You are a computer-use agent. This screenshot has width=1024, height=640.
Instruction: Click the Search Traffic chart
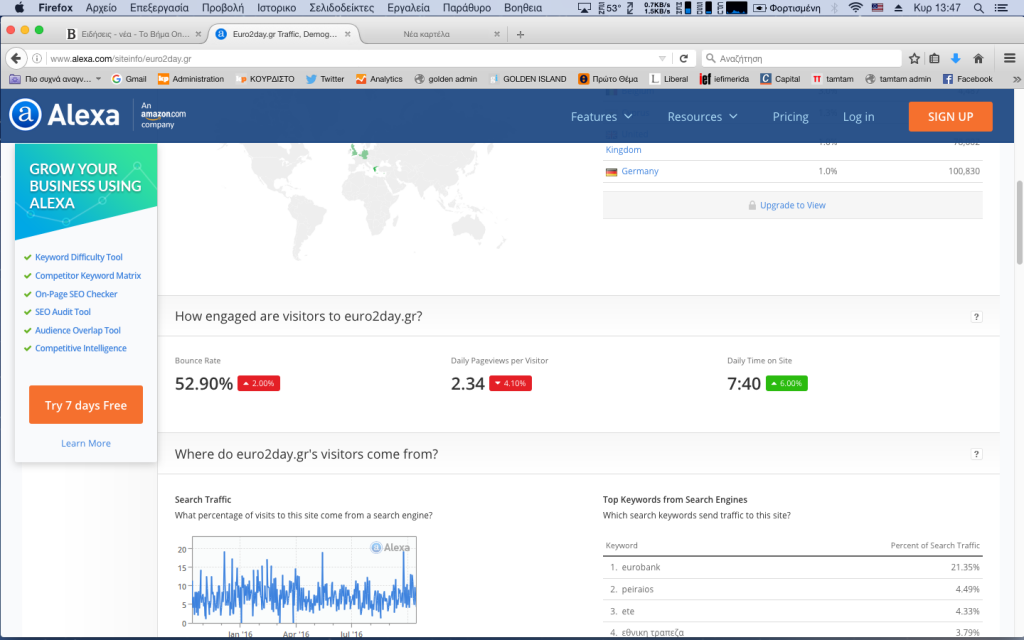pos(304,580)
